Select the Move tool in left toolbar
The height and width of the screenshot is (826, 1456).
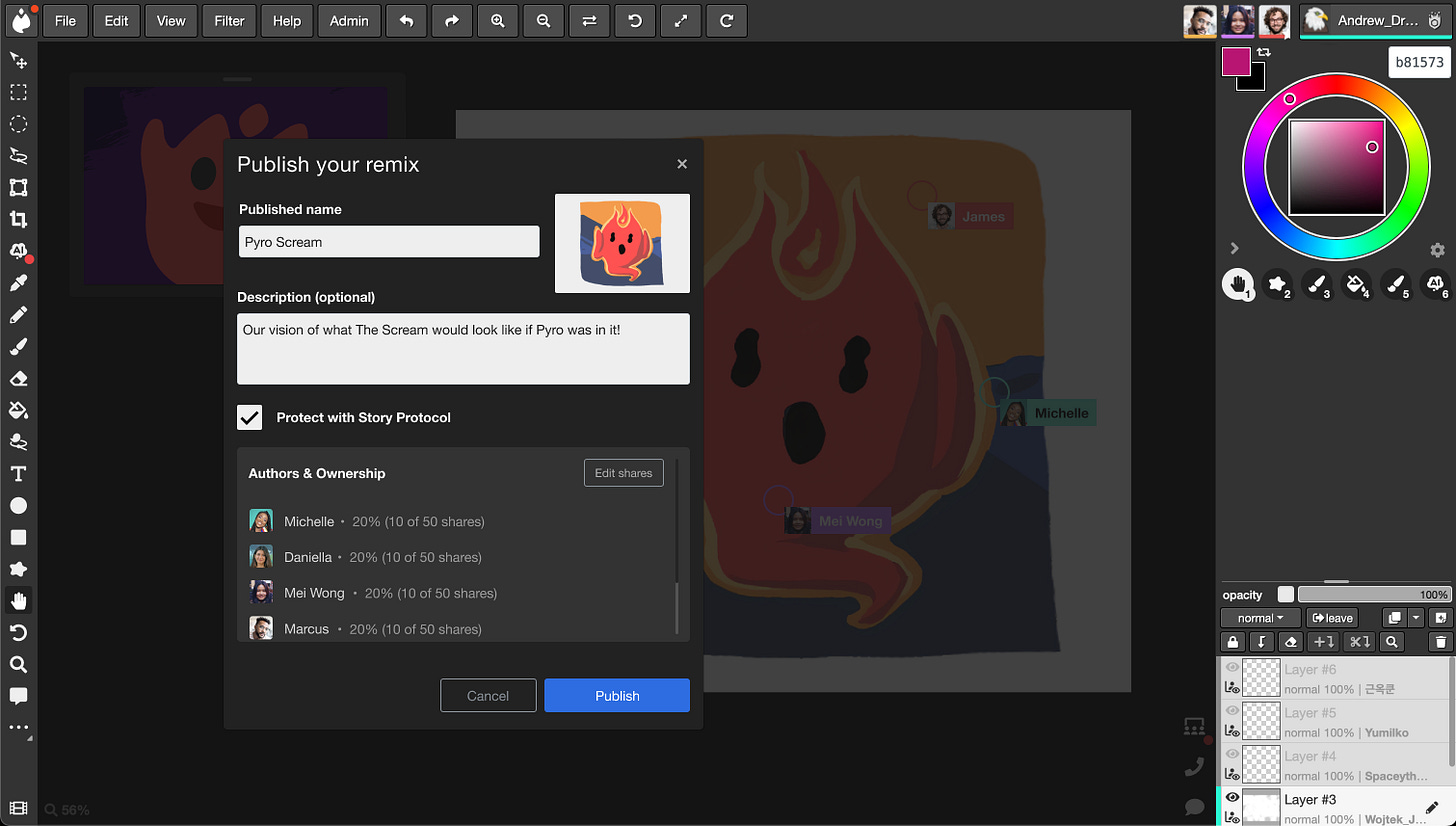pos(18,61)
